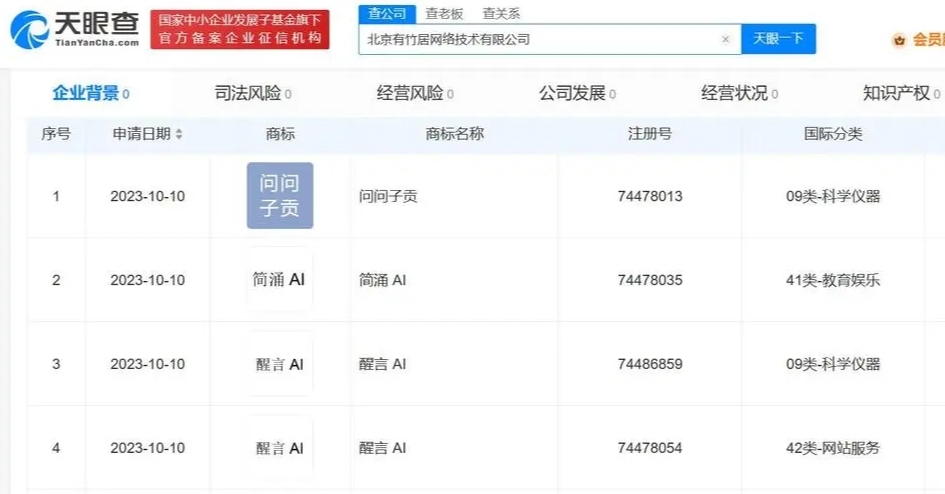The width and height of the screenshot is (945, 494).
Task: Click 09类-科学仪器 in row 1
Action: tap(833, 196)
